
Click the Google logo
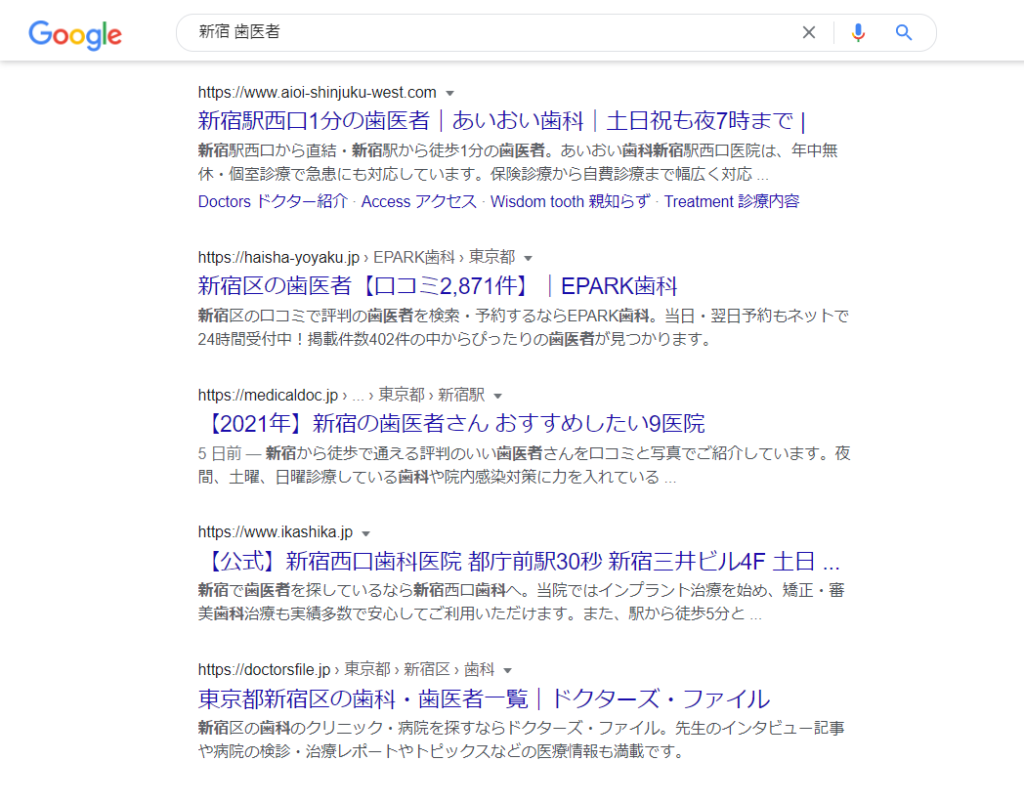(75, 34)
